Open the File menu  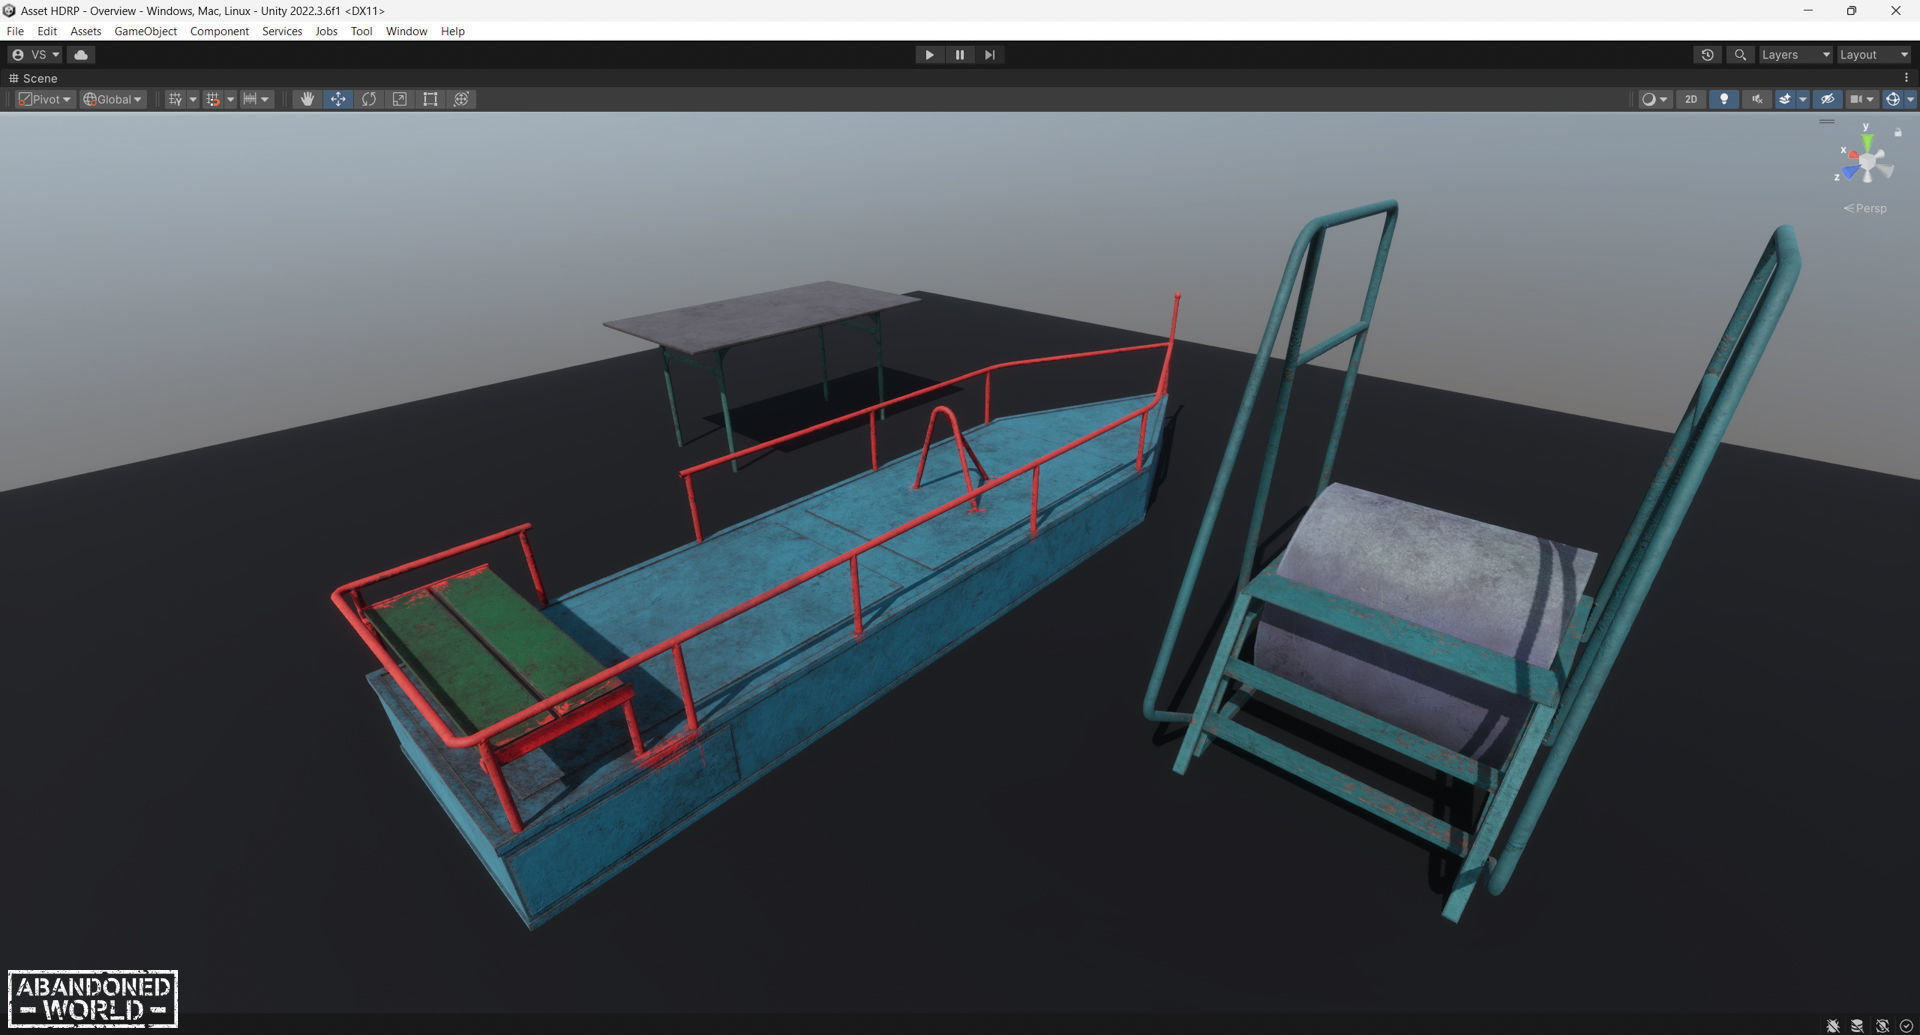coord(15,31)
